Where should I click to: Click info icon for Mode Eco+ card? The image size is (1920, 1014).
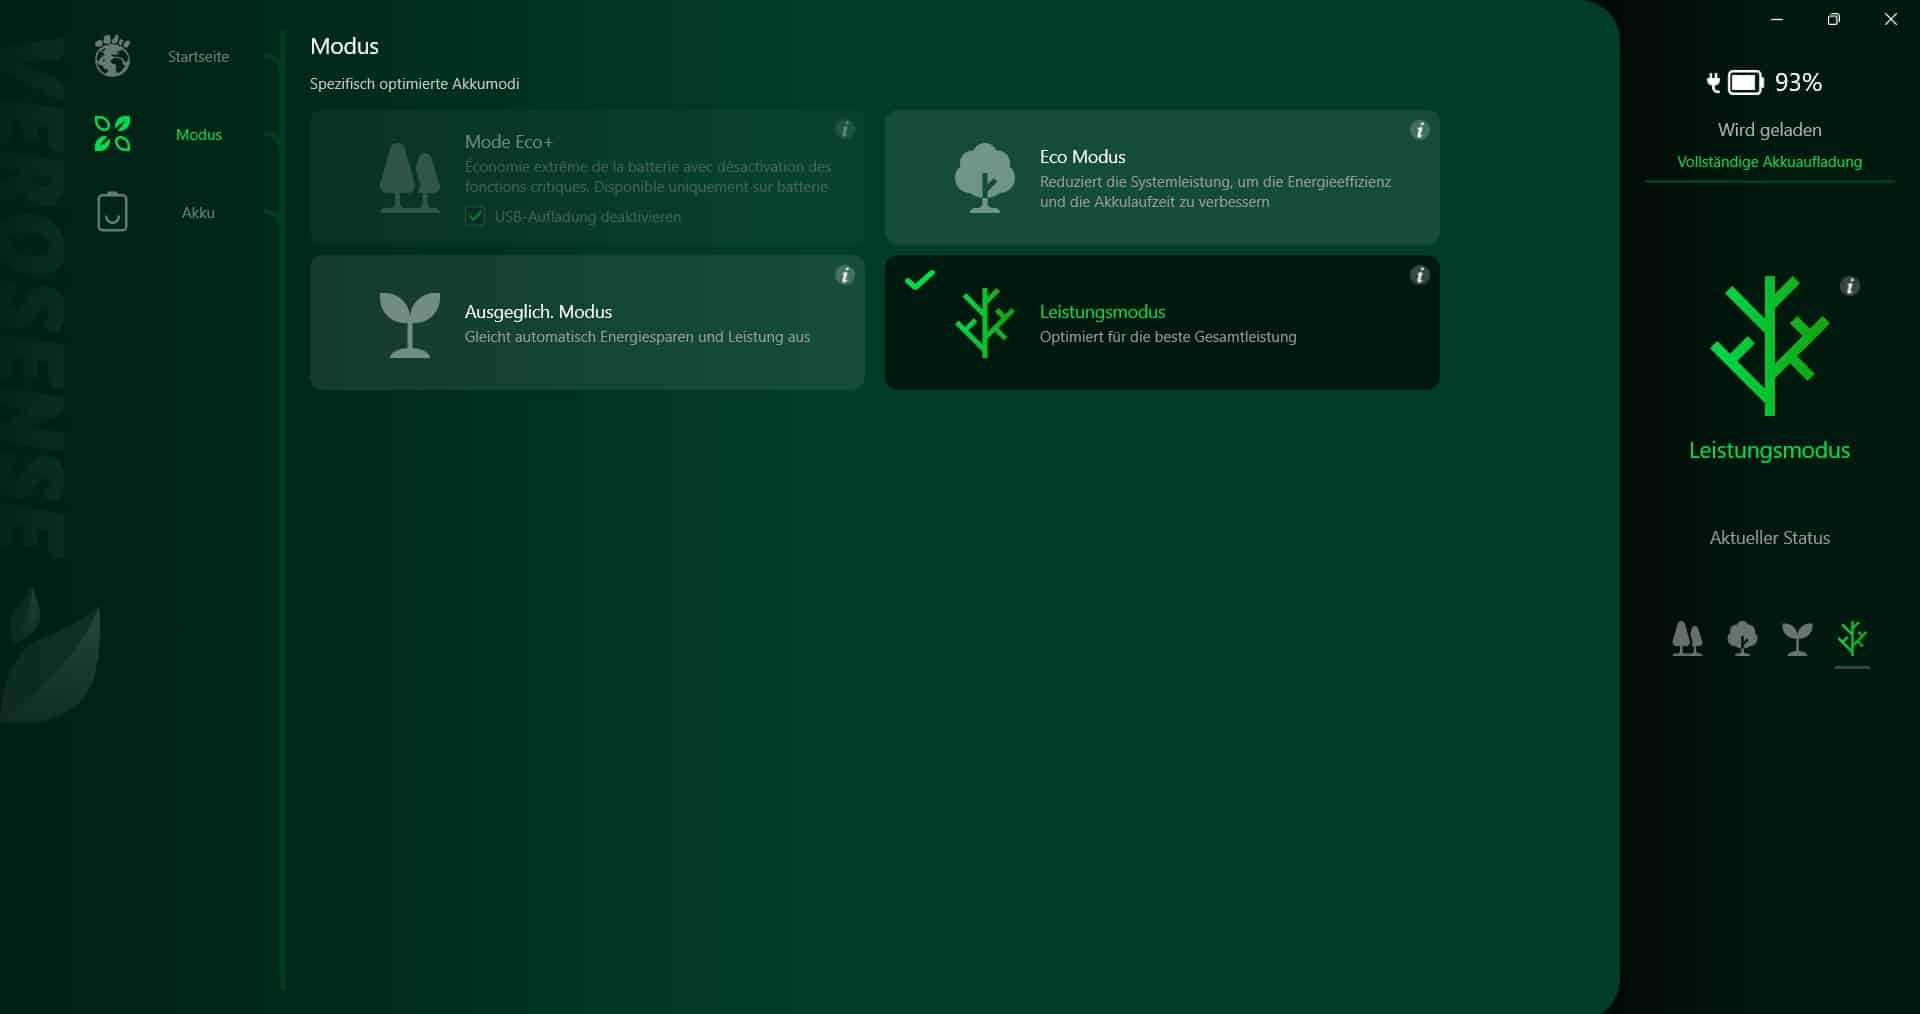point(844,129)
